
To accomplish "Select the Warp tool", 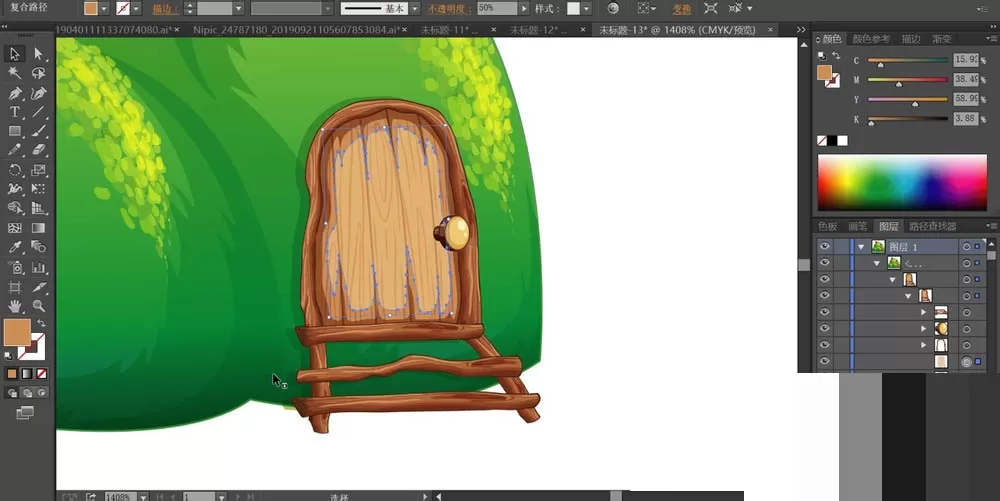I will pyautogui.click(x=15, y=189).
